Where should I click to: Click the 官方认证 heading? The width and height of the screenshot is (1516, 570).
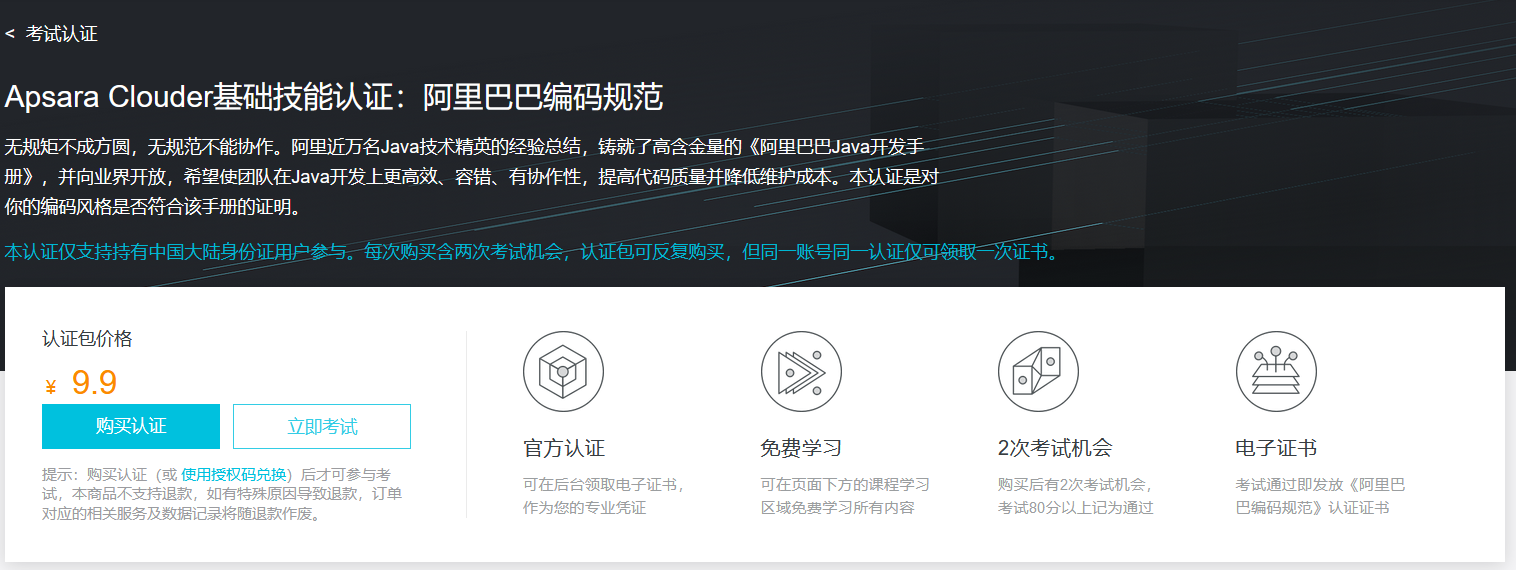click(564, 448)
